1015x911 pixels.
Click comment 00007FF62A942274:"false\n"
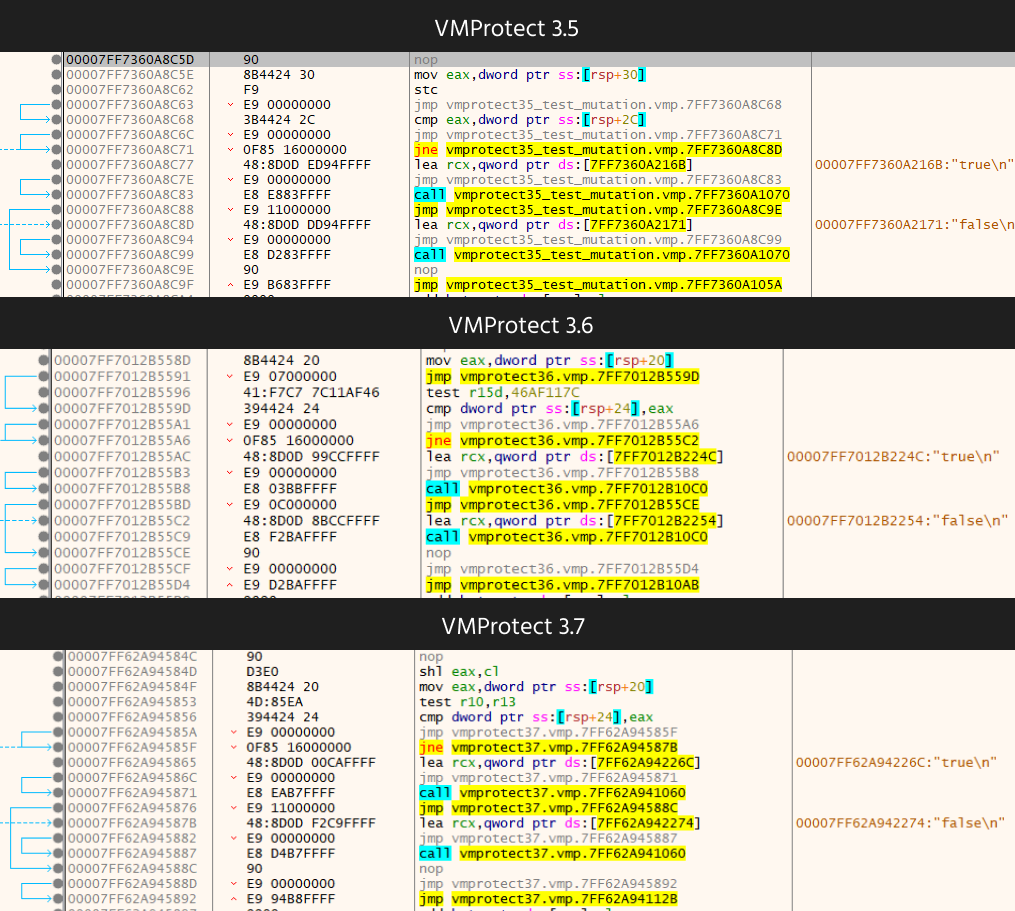coord(900,823)
